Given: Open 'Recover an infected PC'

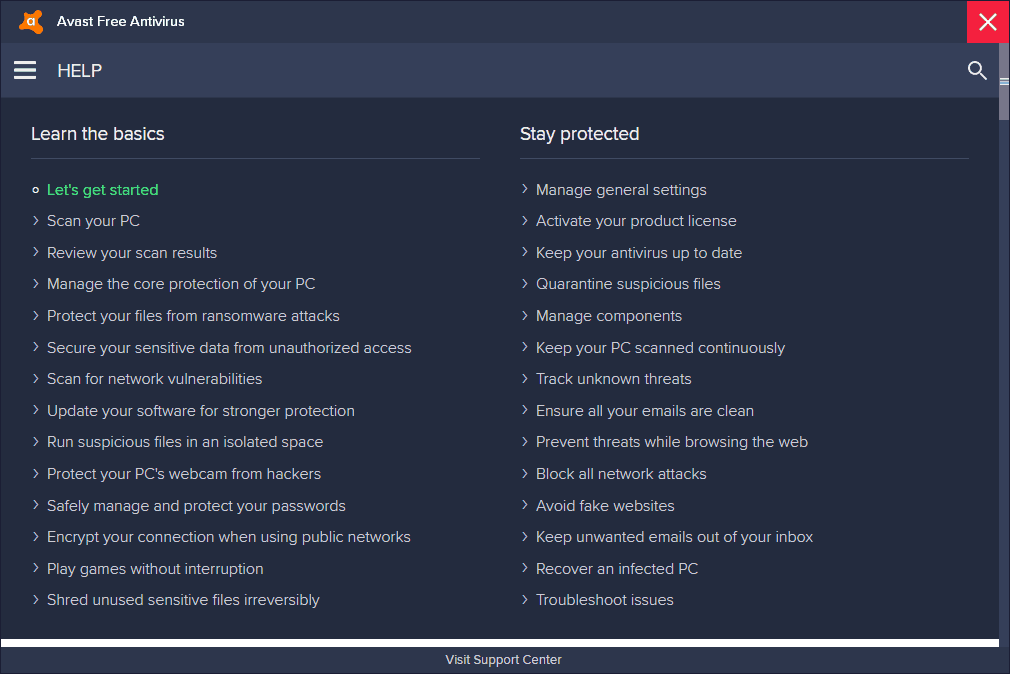Looking at the screenshot, I should (x=617, y=568).
